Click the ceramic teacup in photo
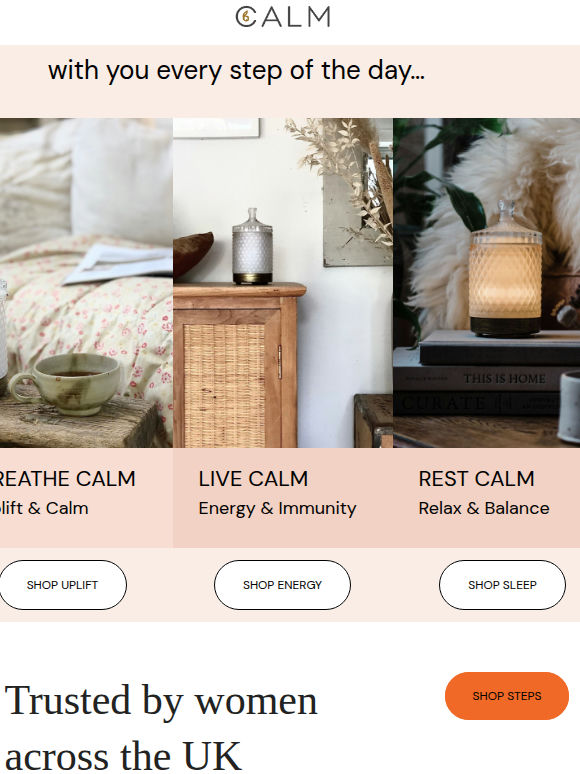The width and height of the screenshot is (580, 774). click(65, 385)
